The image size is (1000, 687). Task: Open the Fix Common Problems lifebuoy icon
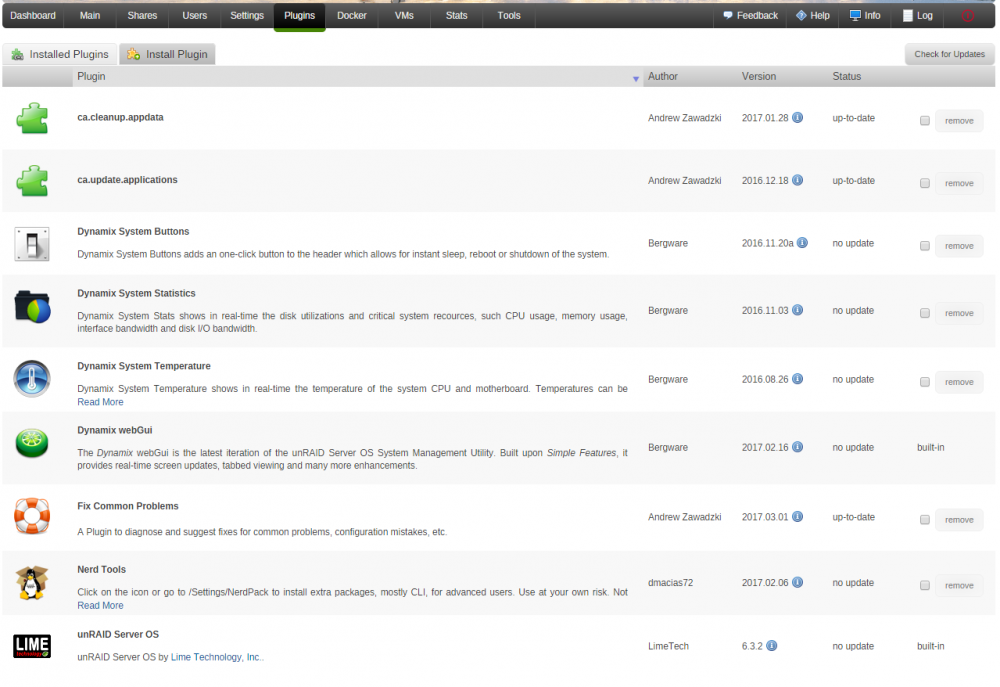click(x=32, y=515)
